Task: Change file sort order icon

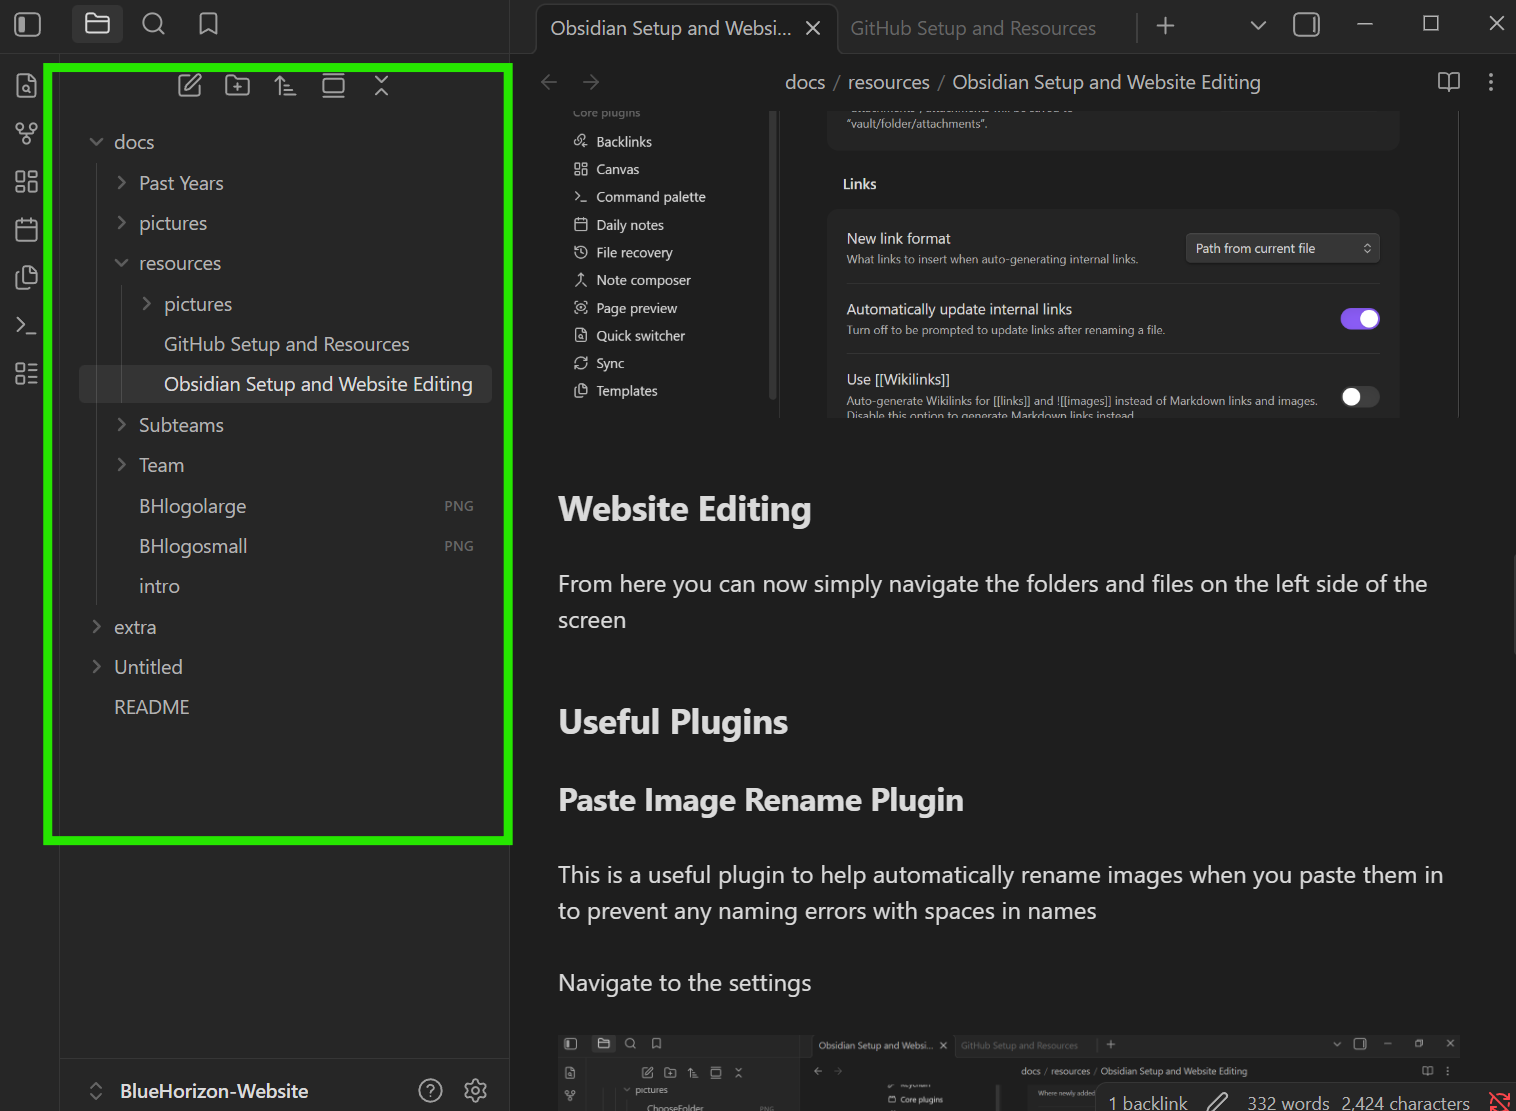Action: 286,86
